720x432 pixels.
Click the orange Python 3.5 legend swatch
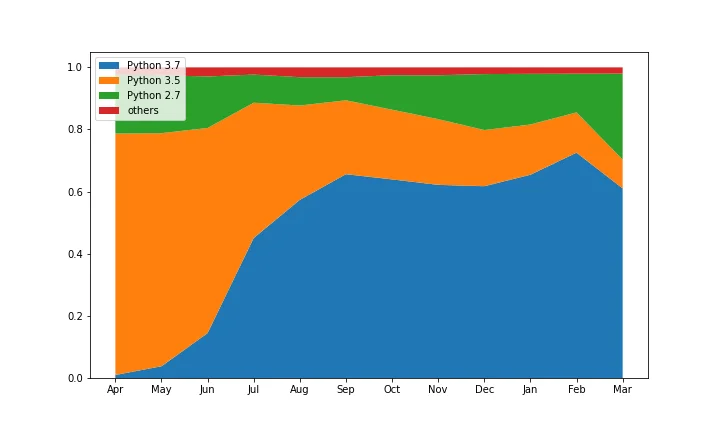coord(109,80)
